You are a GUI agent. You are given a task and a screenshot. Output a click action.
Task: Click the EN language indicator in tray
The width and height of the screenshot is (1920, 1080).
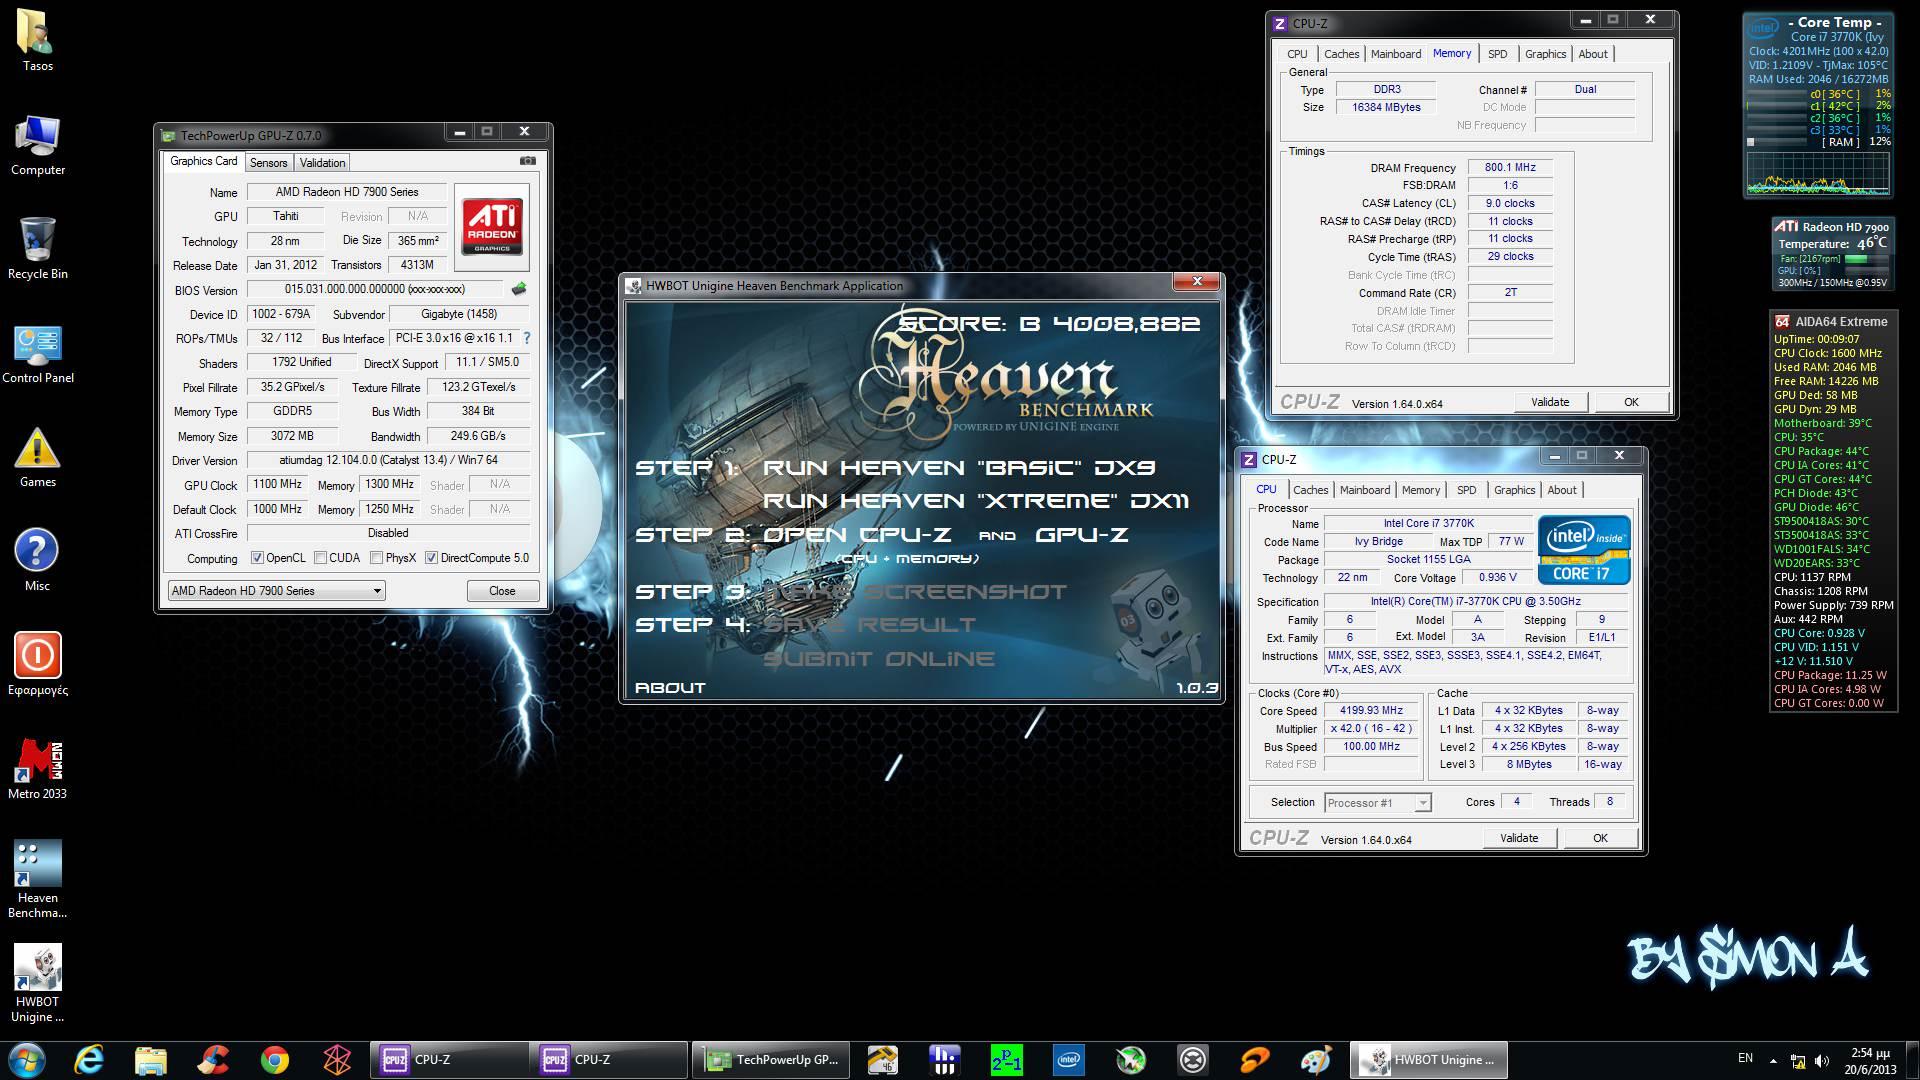[1745, 1058]
